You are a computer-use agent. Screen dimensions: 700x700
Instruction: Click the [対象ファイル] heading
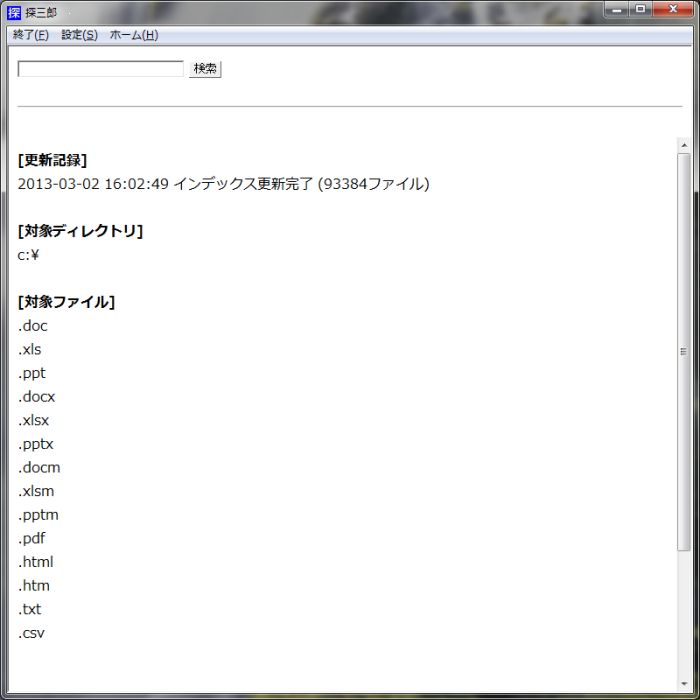(x=66, y=302)
